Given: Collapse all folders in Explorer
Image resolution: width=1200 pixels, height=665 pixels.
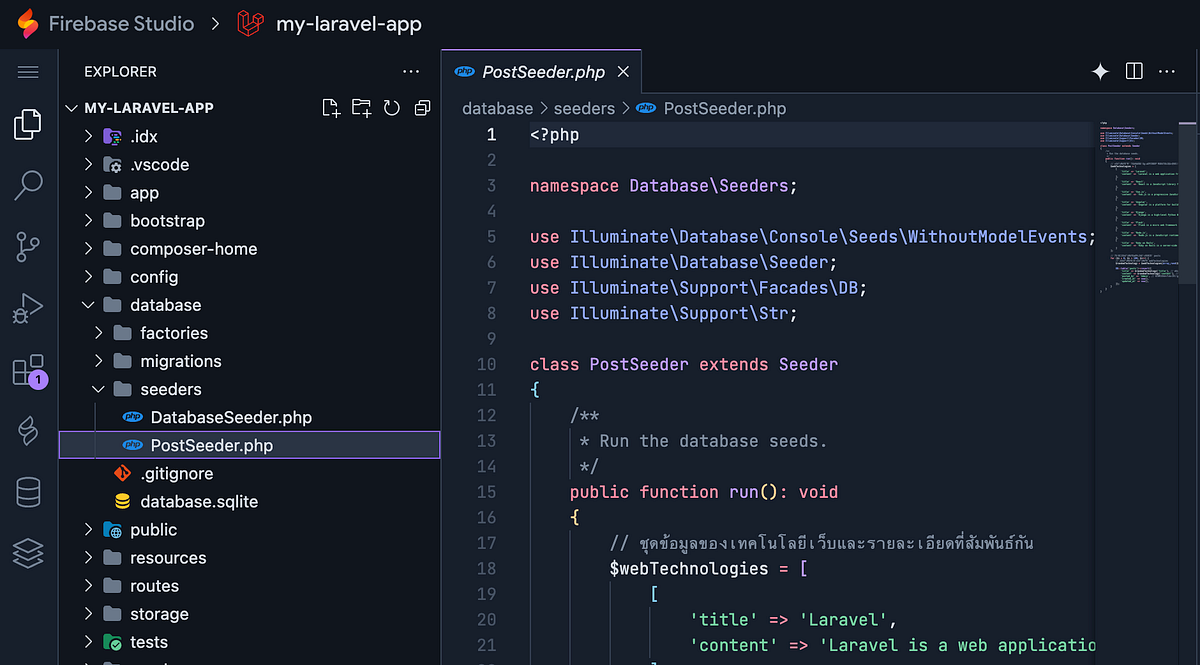Looking at the screenshot, I should [x=422, y=107].
